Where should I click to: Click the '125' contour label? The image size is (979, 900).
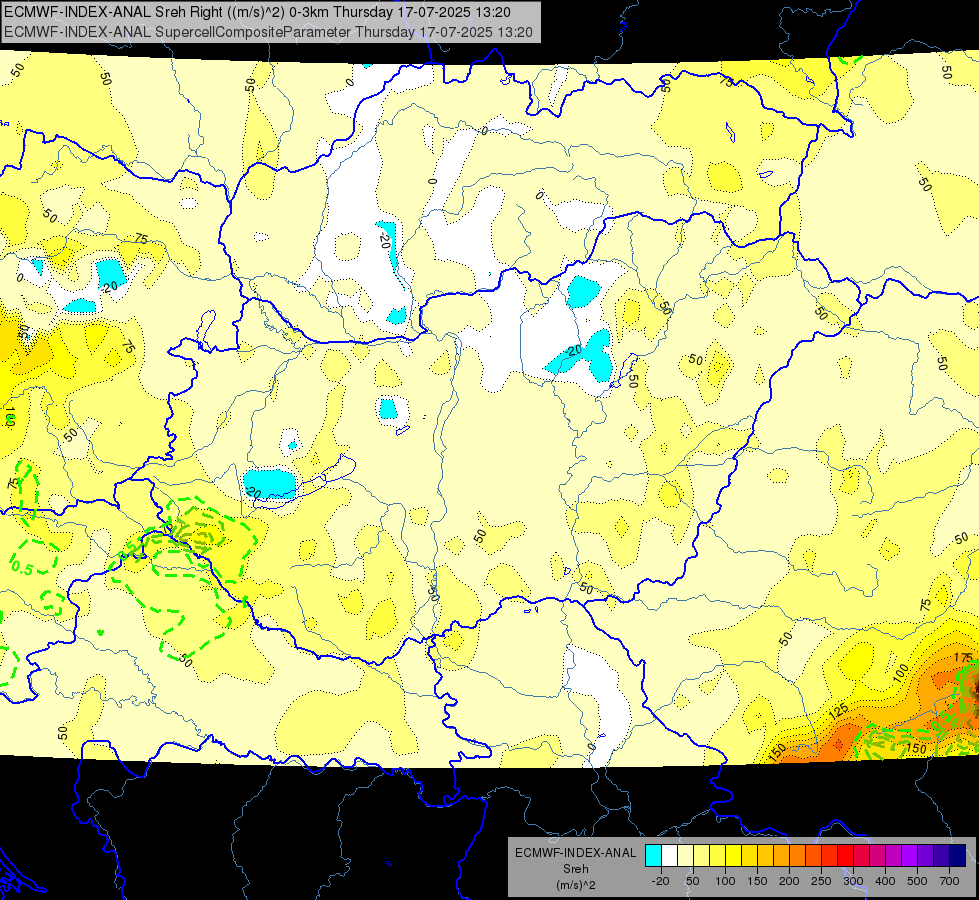point(839,711)
